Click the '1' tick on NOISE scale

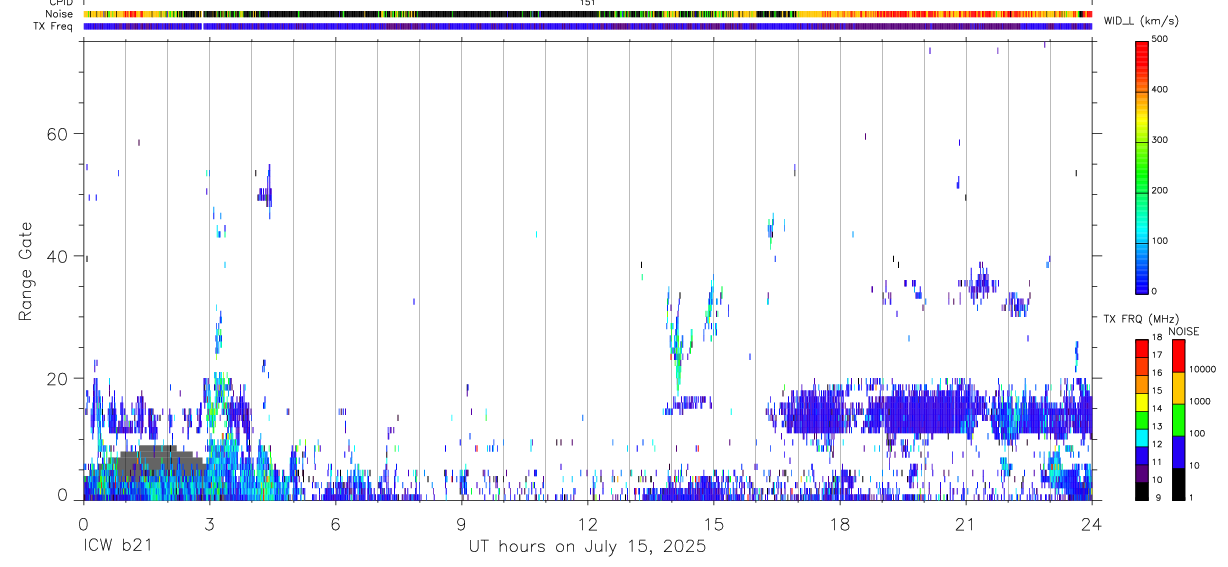pyautogui.click(x=1191, y=497)
